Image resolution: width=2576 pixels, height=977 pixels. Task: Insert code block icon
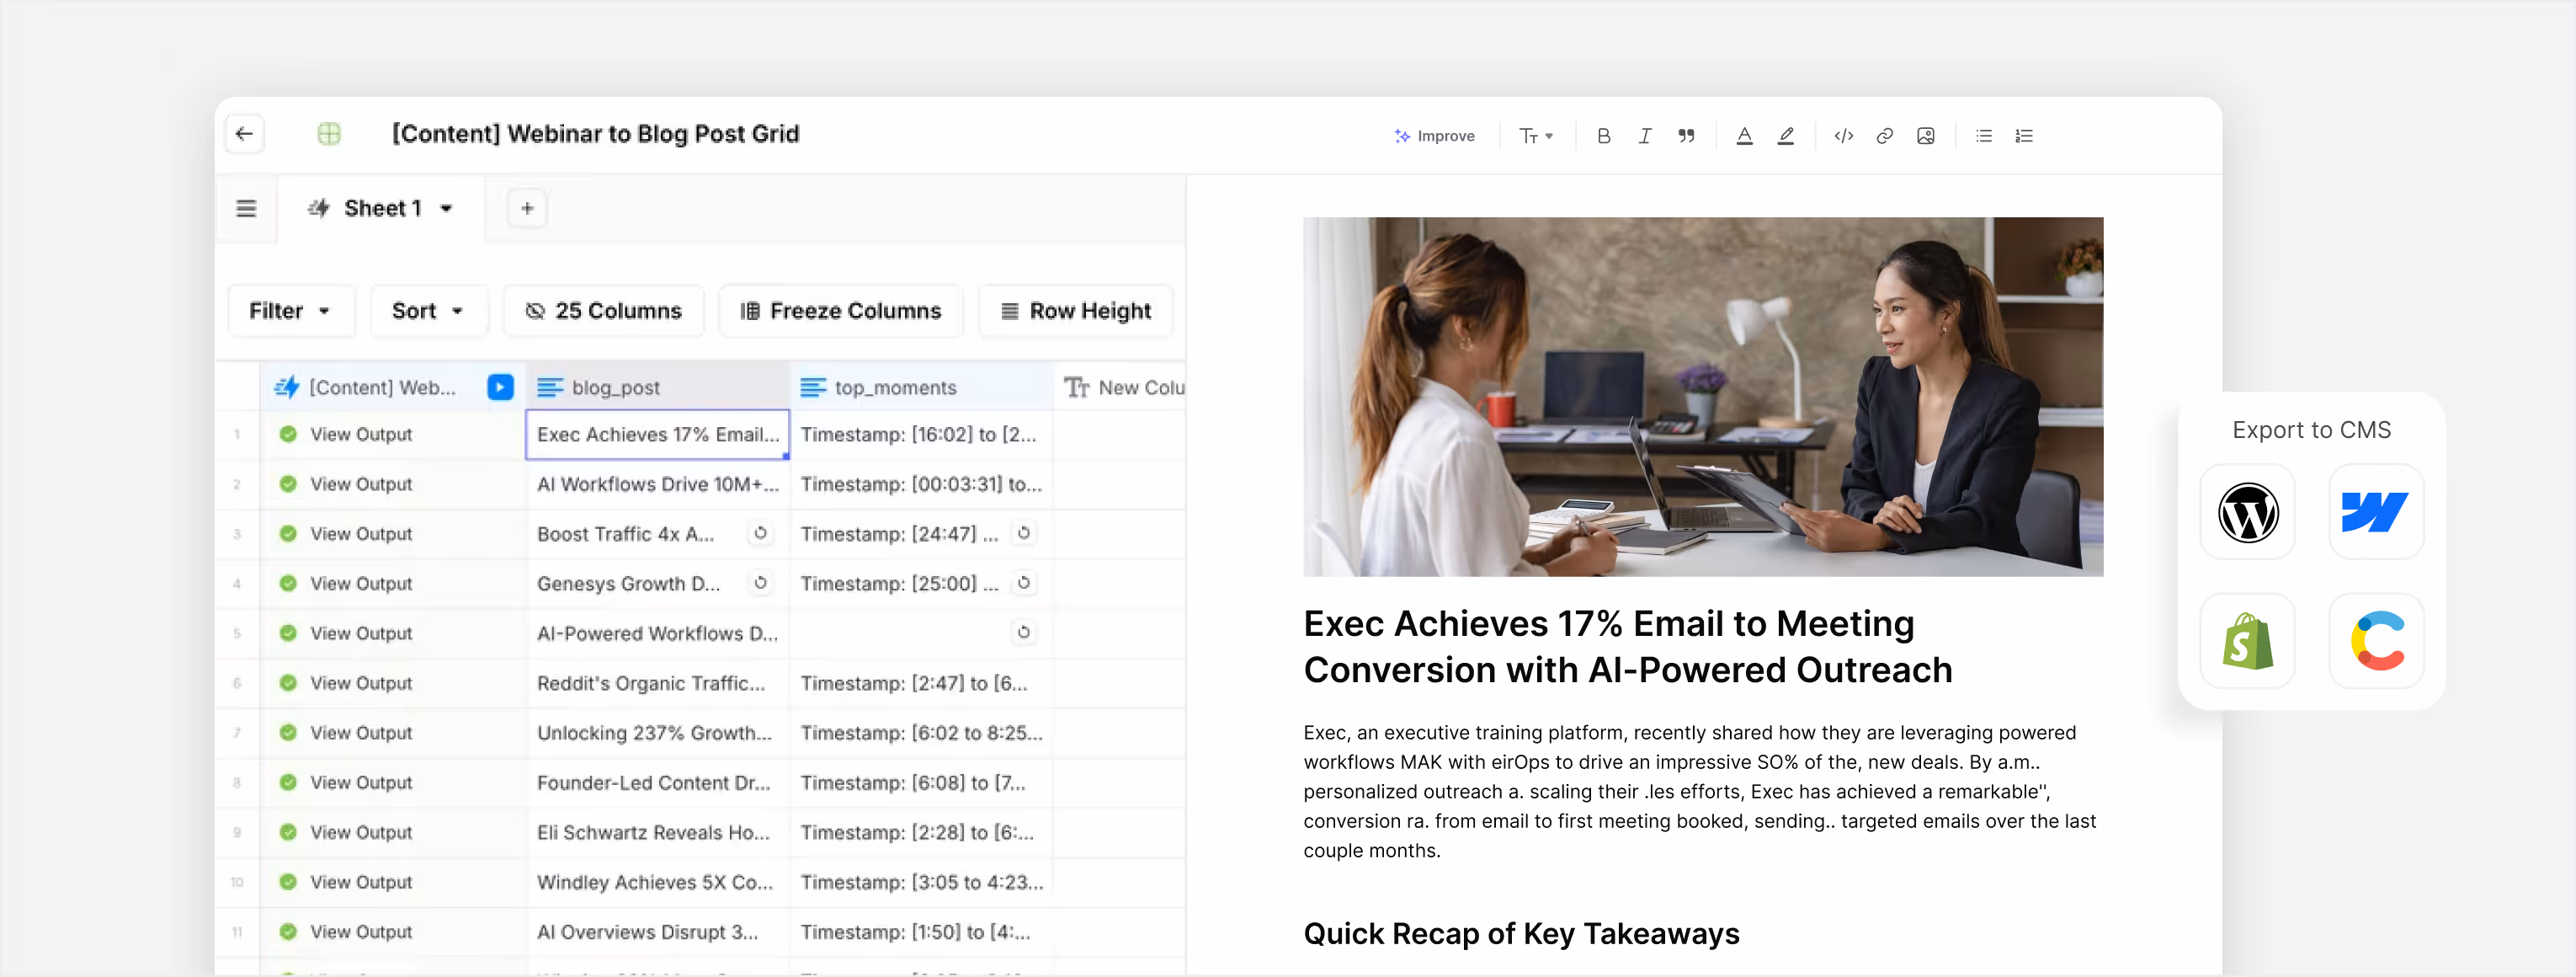coord(1843,136)
